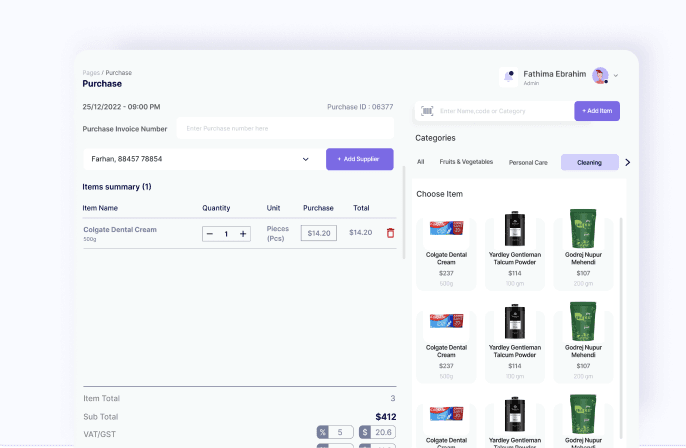Viewport: 686px width, 448px height.
Task: Click the $14.20 row total value
Action: pyautogui.click(x=360, y=232)
